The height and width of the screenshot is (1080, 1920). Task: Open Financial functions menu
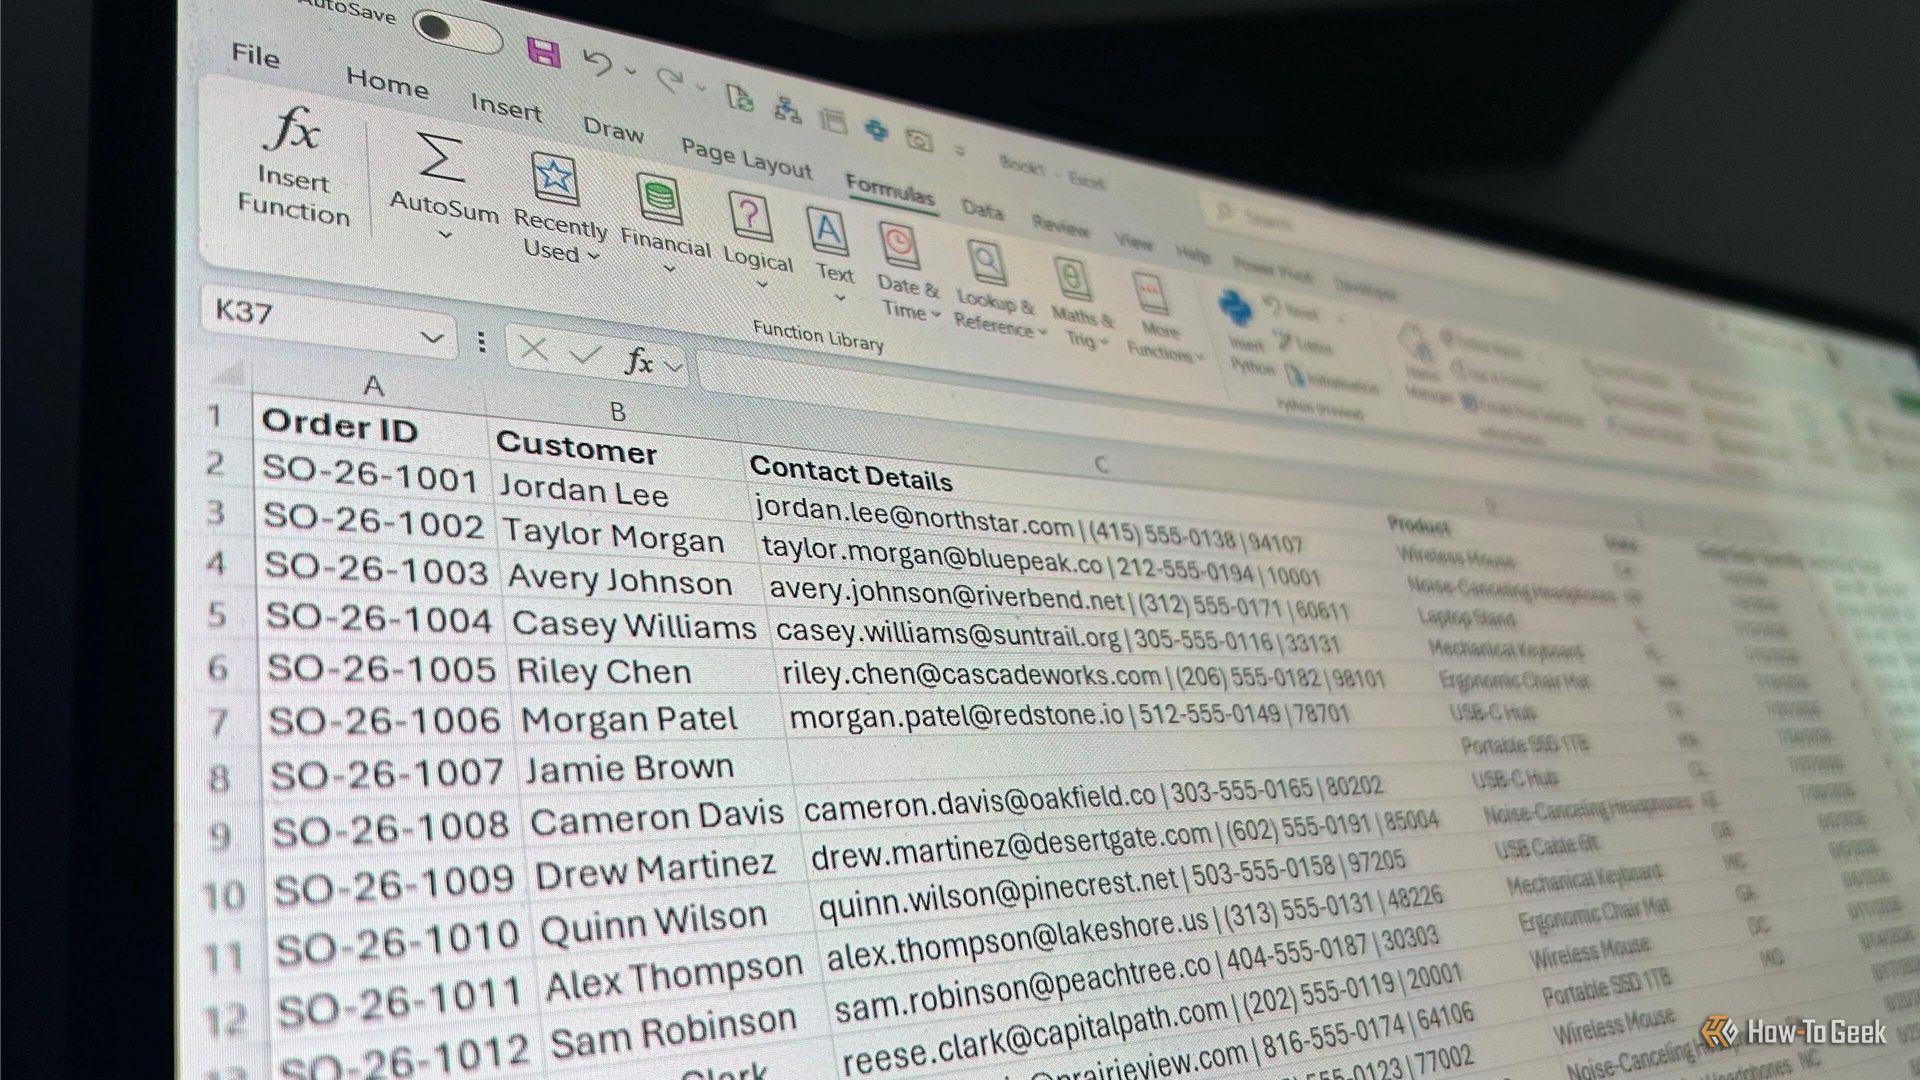(664, 224)
